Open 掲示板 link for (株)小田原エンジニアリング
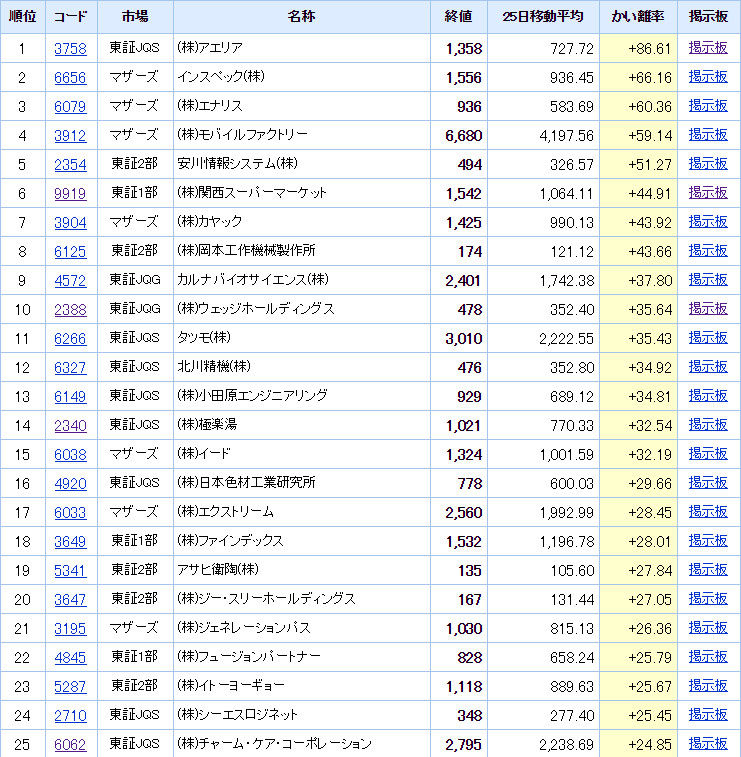741x757 pixels. (708, 395)
